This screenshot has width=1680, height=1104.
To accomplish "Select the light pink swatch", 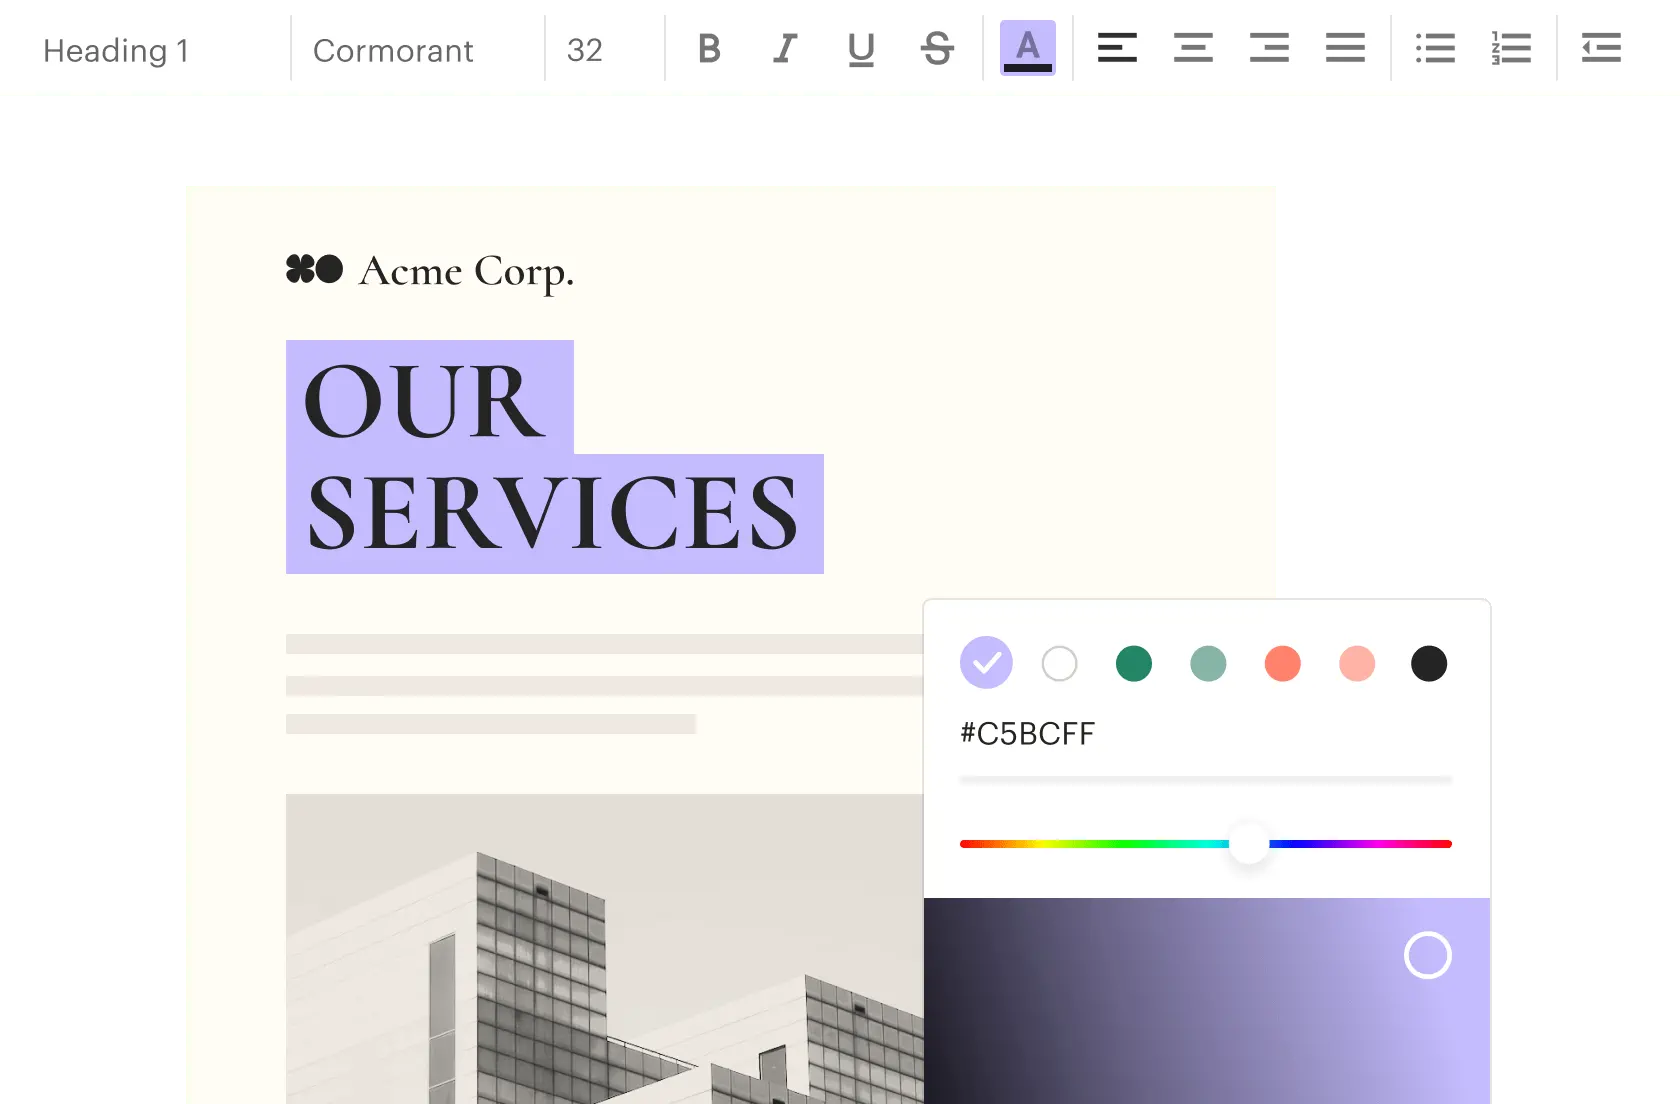I will click(x=1357, y=663).
